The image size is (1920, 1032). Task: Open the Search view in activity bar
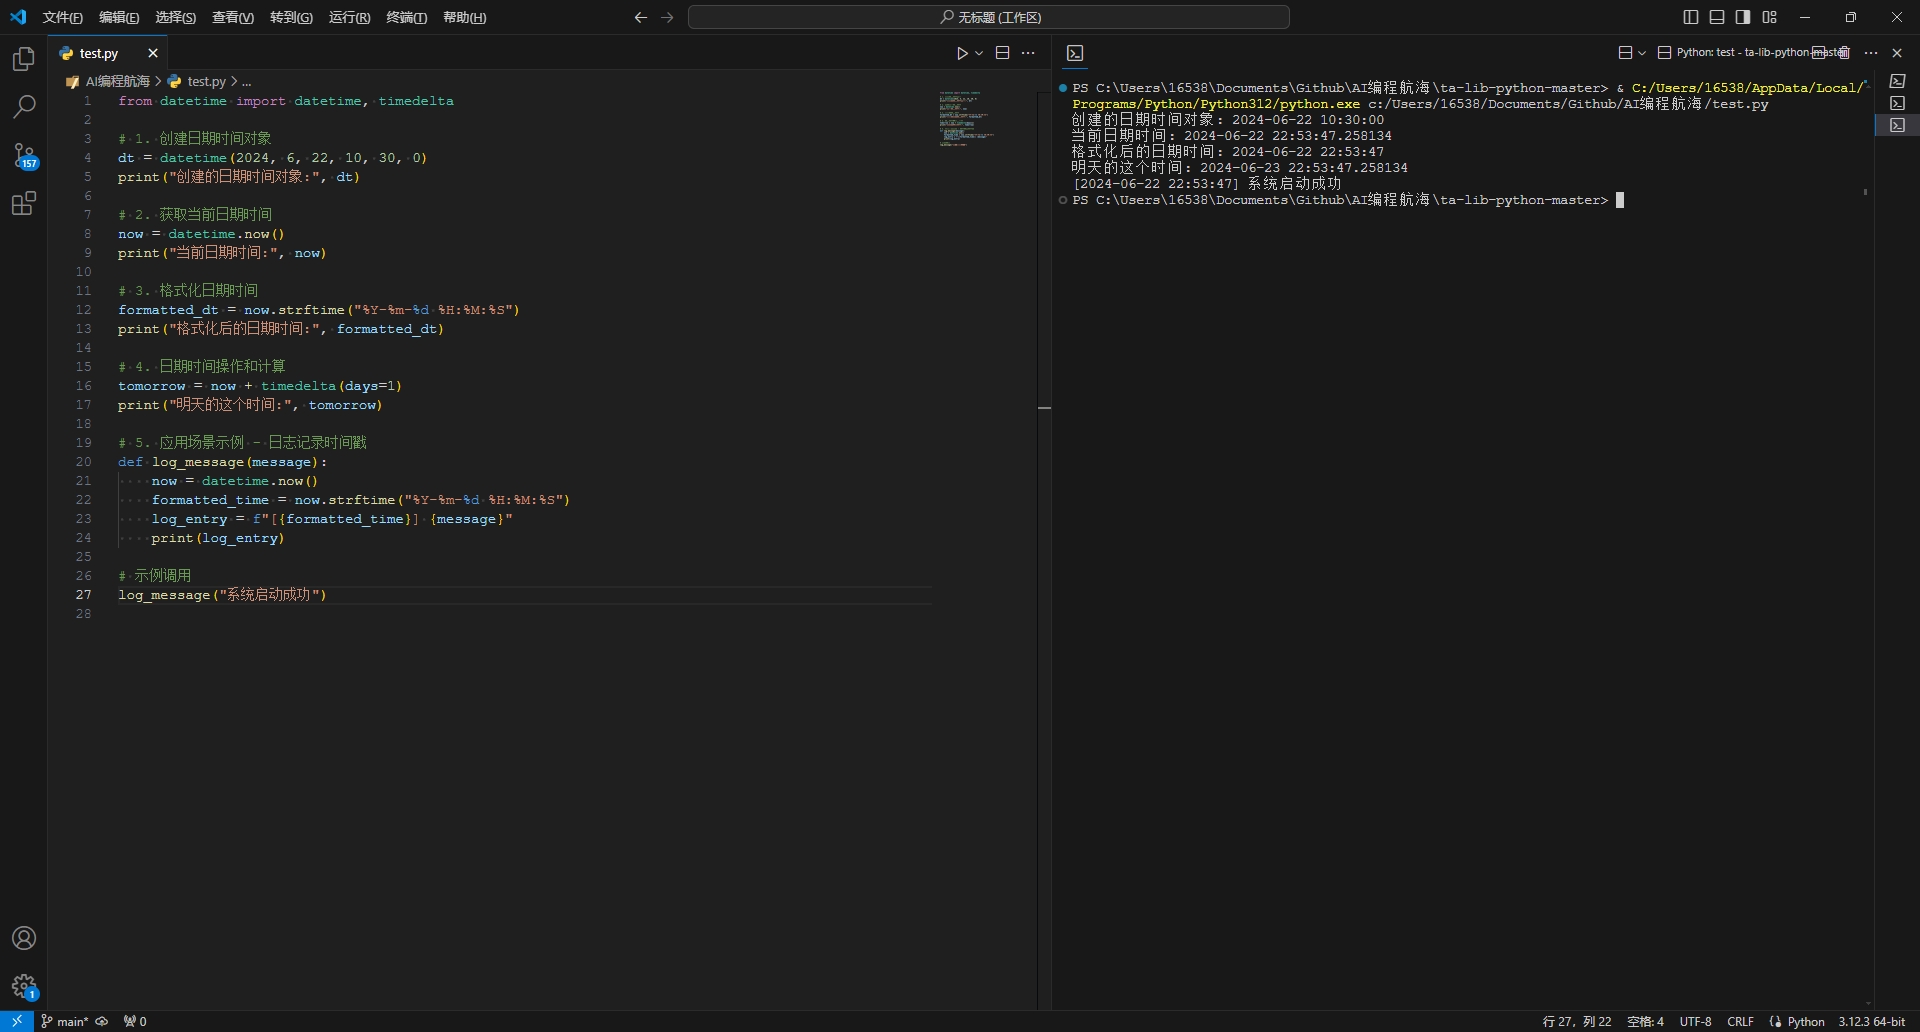(24, 106)
